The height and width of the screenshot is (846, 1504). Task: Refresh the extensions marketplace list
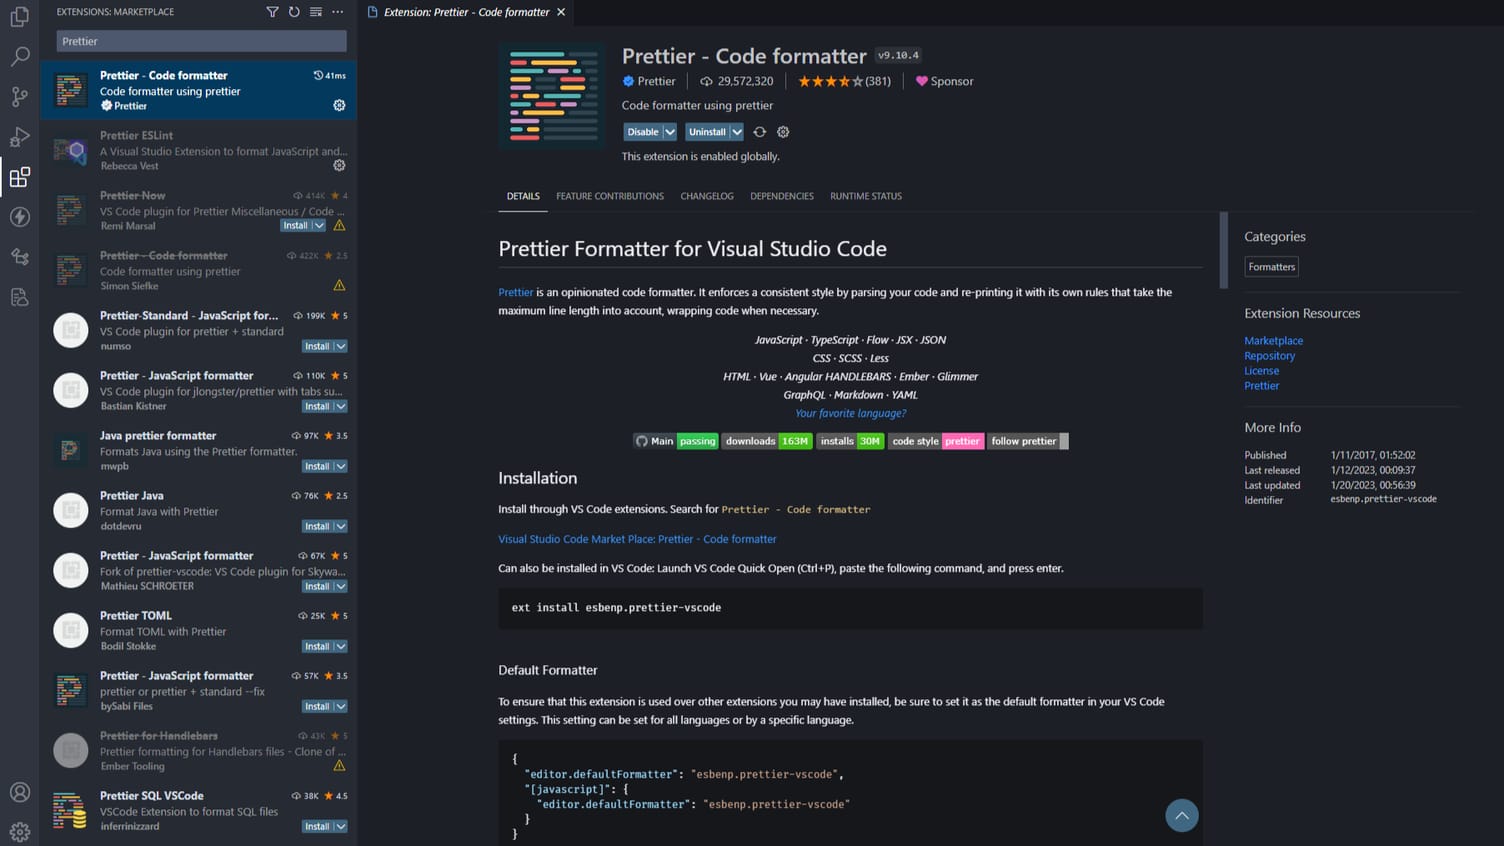coord(294,12)
